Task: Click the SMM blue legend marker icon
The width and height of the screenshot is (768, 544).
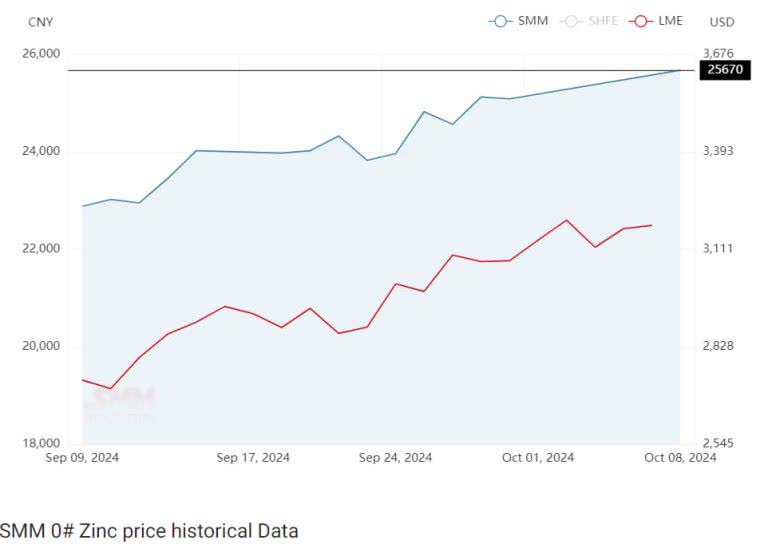Action: point(501,21)
